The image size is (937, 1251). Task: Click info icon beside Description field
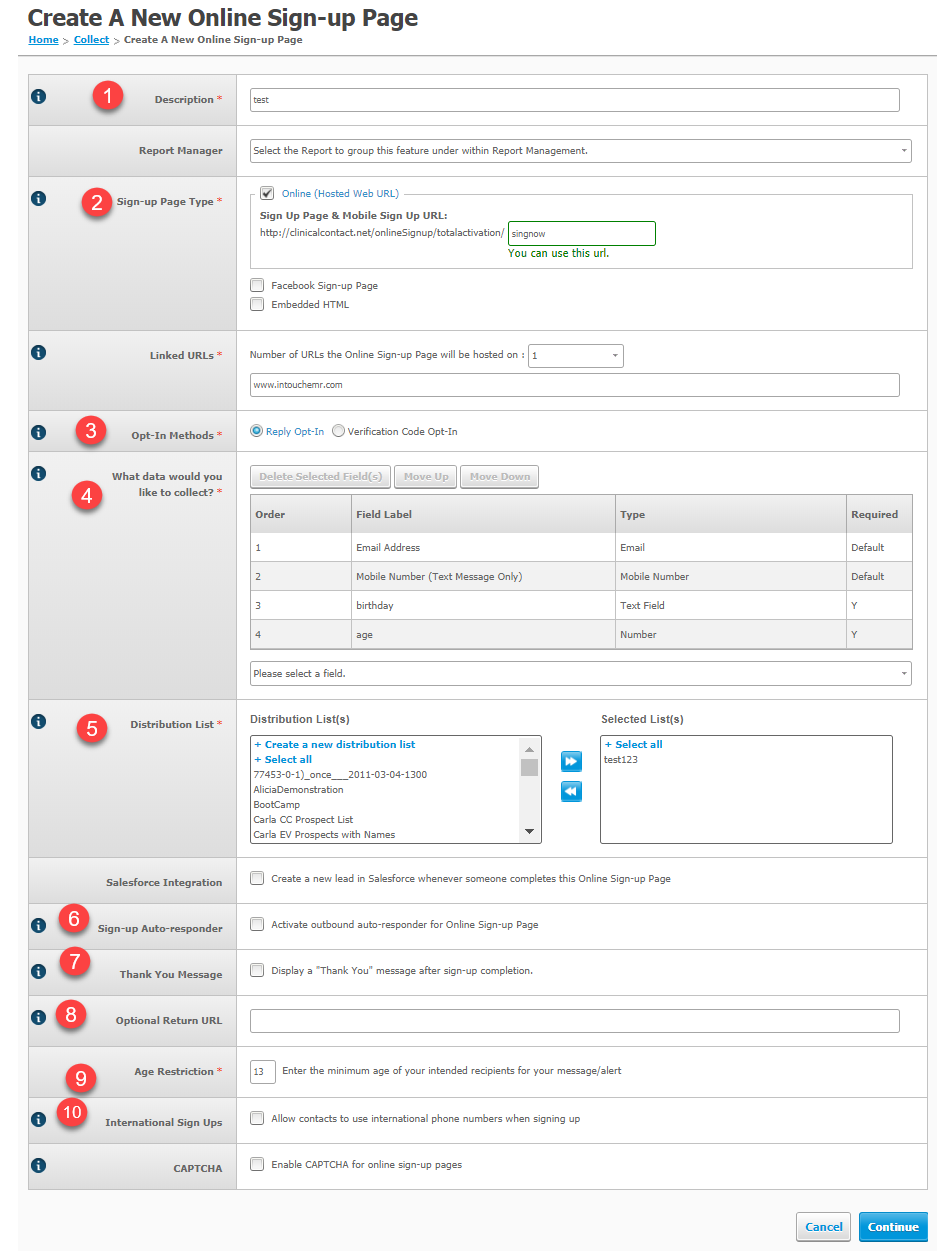click(x=39, y=97)
